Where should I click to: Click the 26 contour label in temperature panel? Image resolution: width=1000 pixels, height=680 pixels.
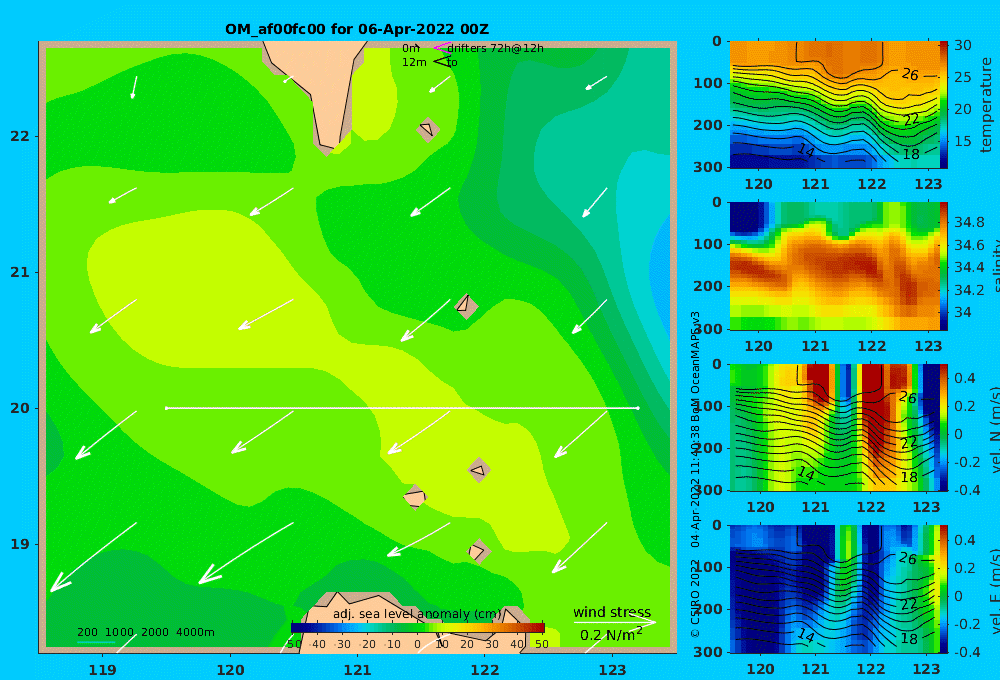[910, 75]
